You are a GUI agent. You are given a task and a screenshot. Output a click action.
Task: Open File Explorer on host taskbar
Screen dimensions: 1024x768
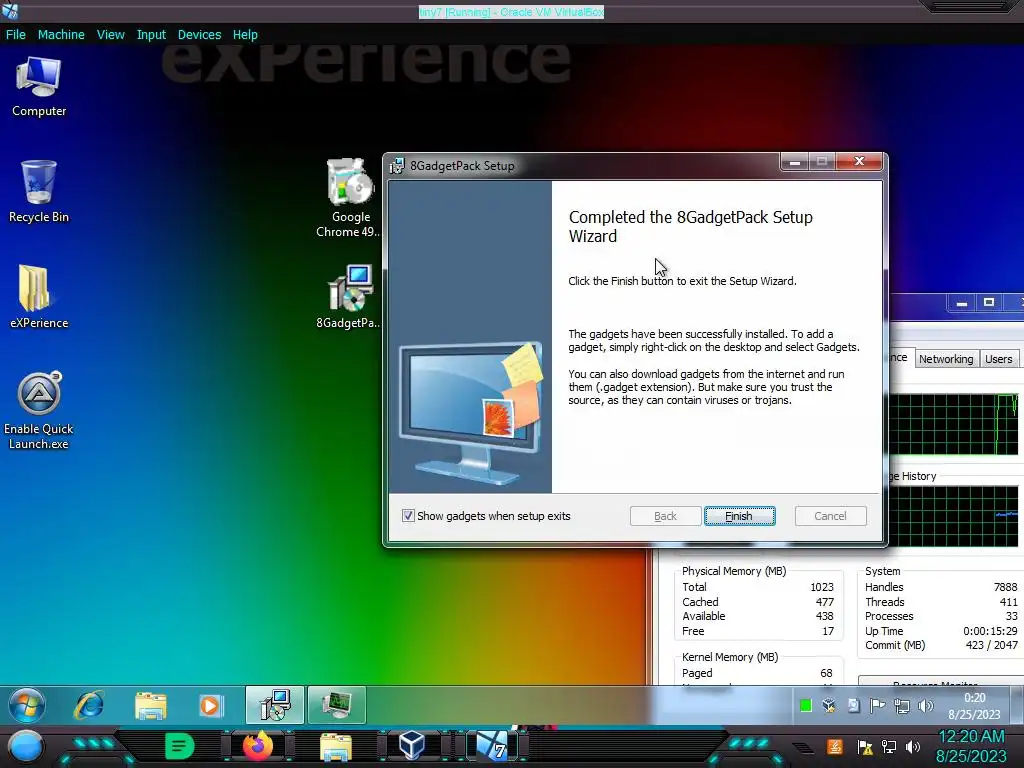[x=336, y=746]
